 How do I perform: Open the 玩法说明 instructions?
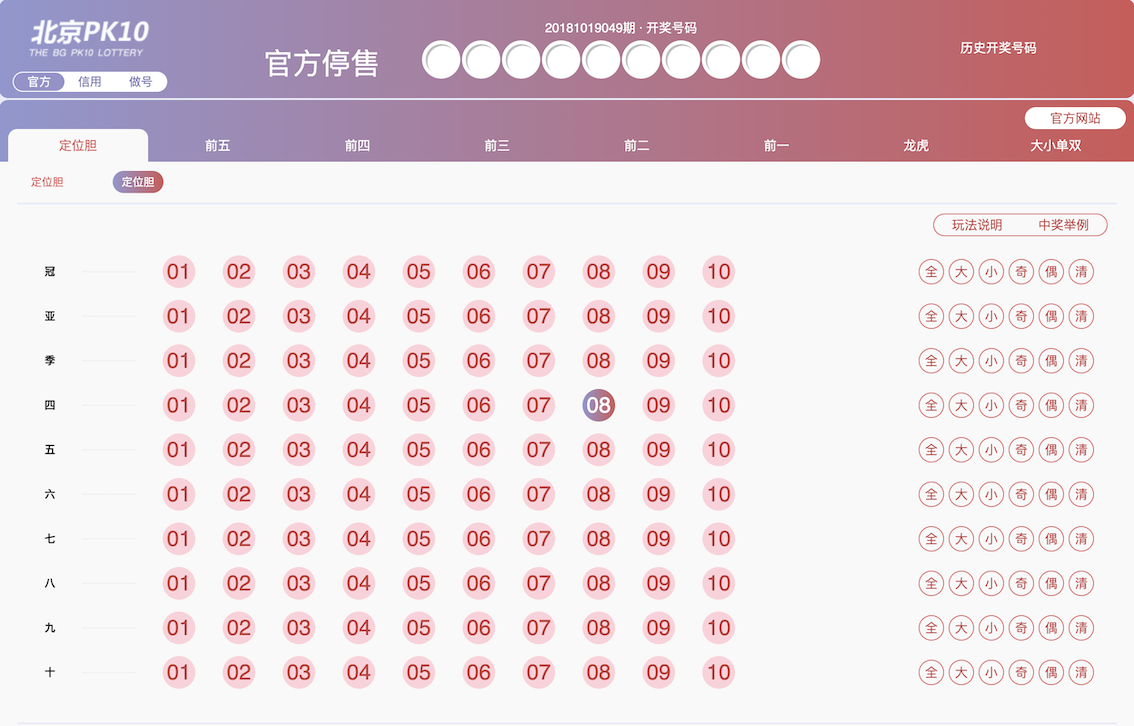pos(977,225)
